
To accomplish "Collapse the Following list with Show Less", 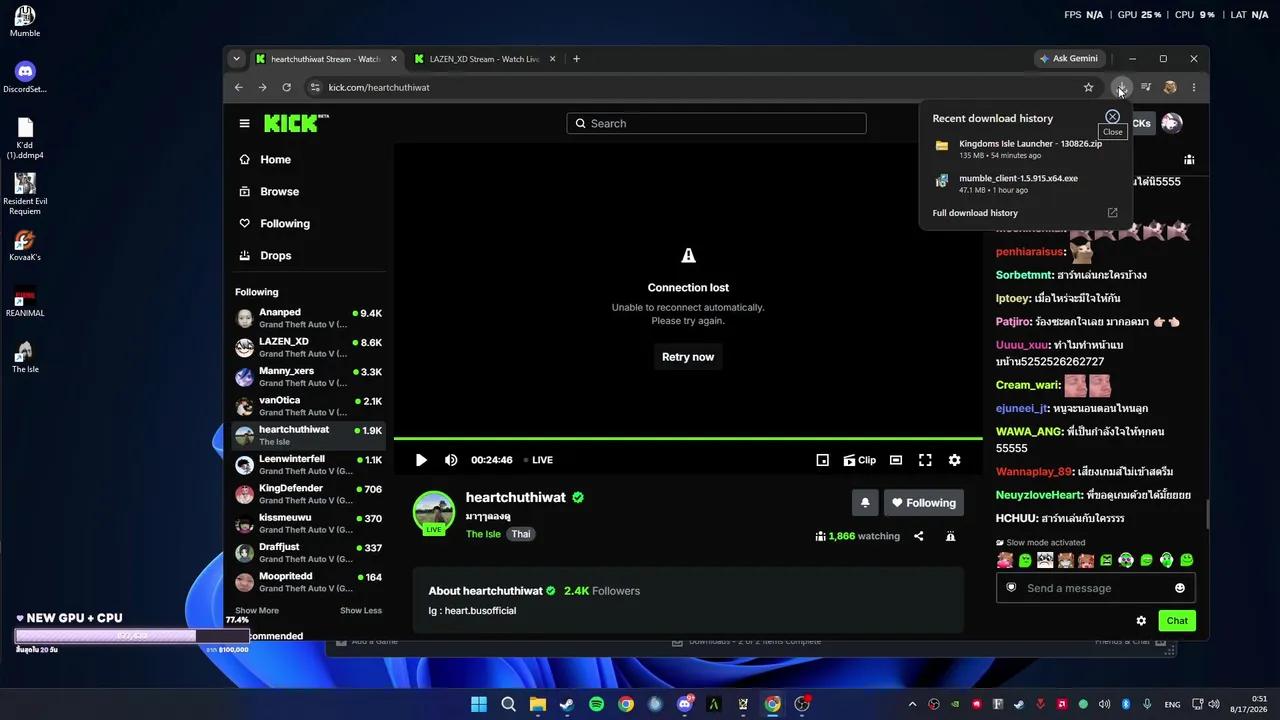I will tap(361, 611).
